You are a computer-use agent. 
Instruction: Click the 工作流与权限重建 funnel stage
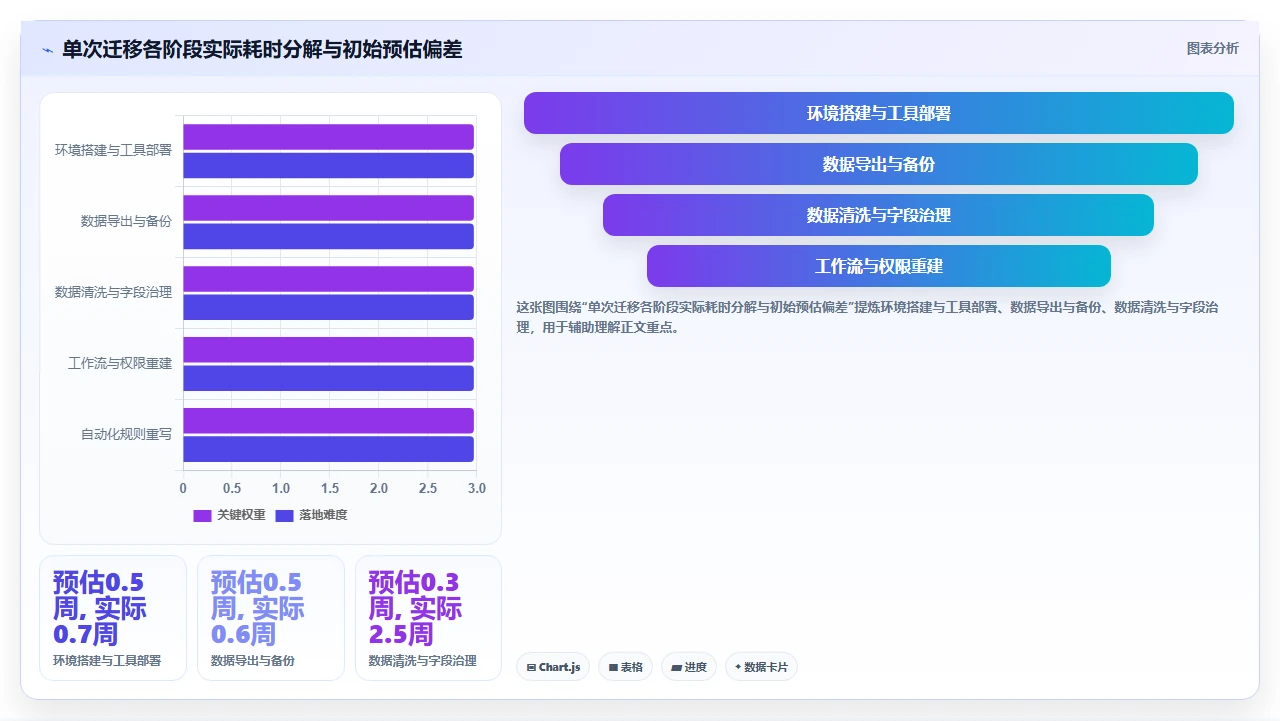[x=879, y=266]
